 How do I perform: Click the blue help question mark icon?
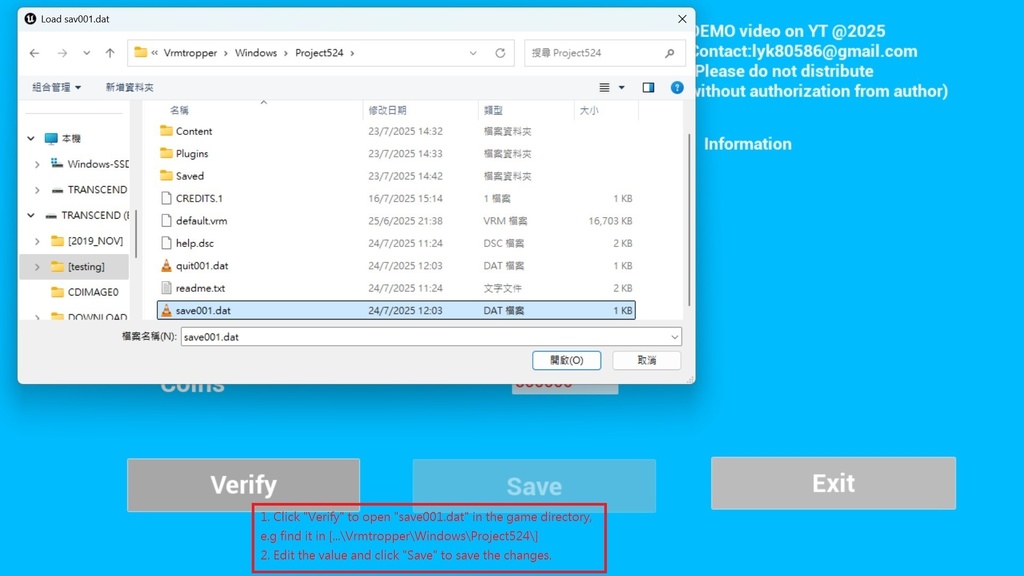677,87
